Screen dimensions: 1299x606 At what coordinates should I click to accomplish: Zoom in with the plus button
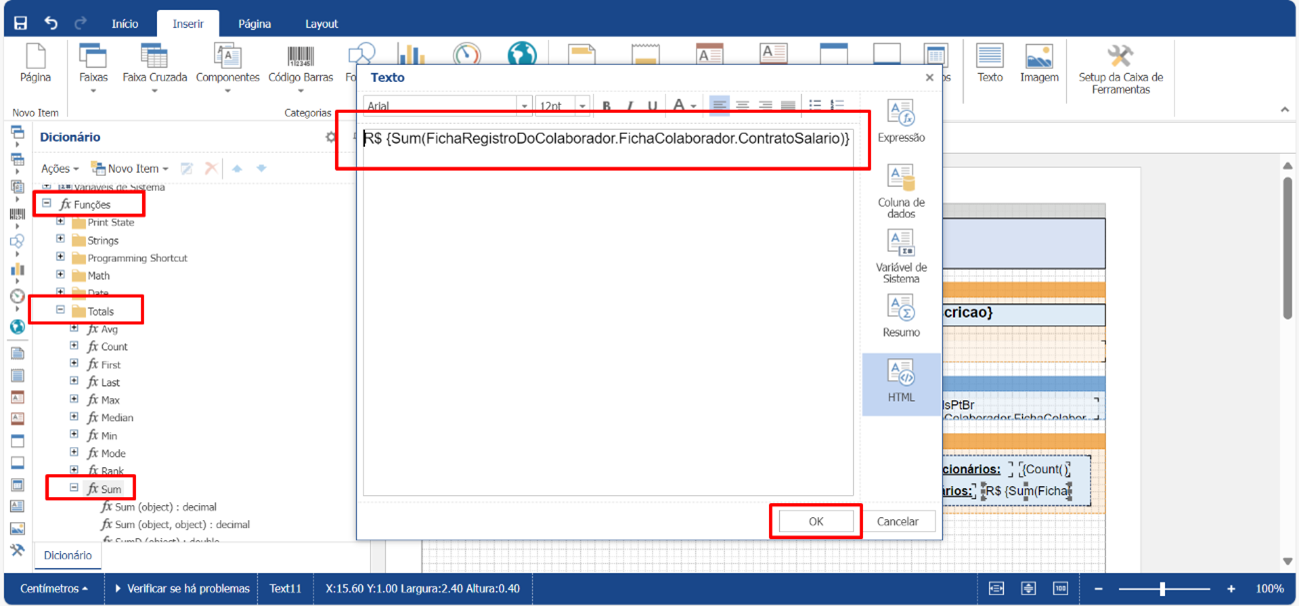(1231, 589)
